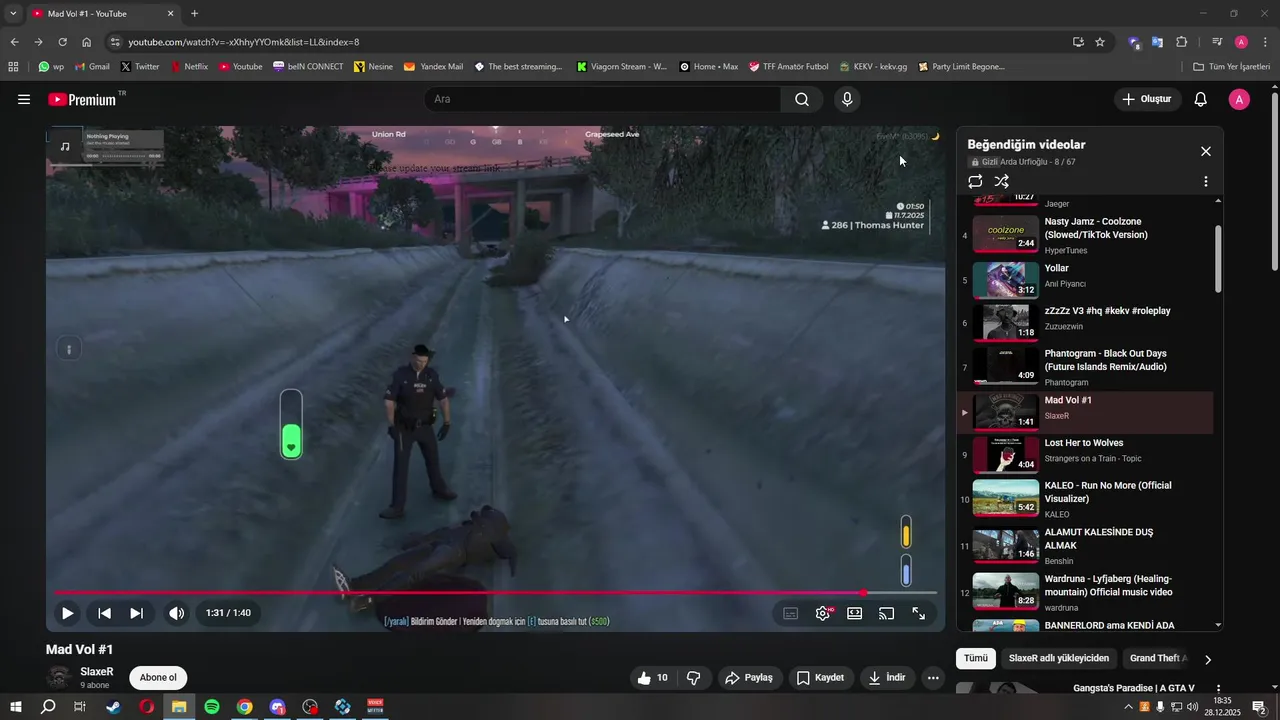The height and width of the screenshot is (720, 1280).
Task: Seek on the red progress bar
Action: pos(495,593)
